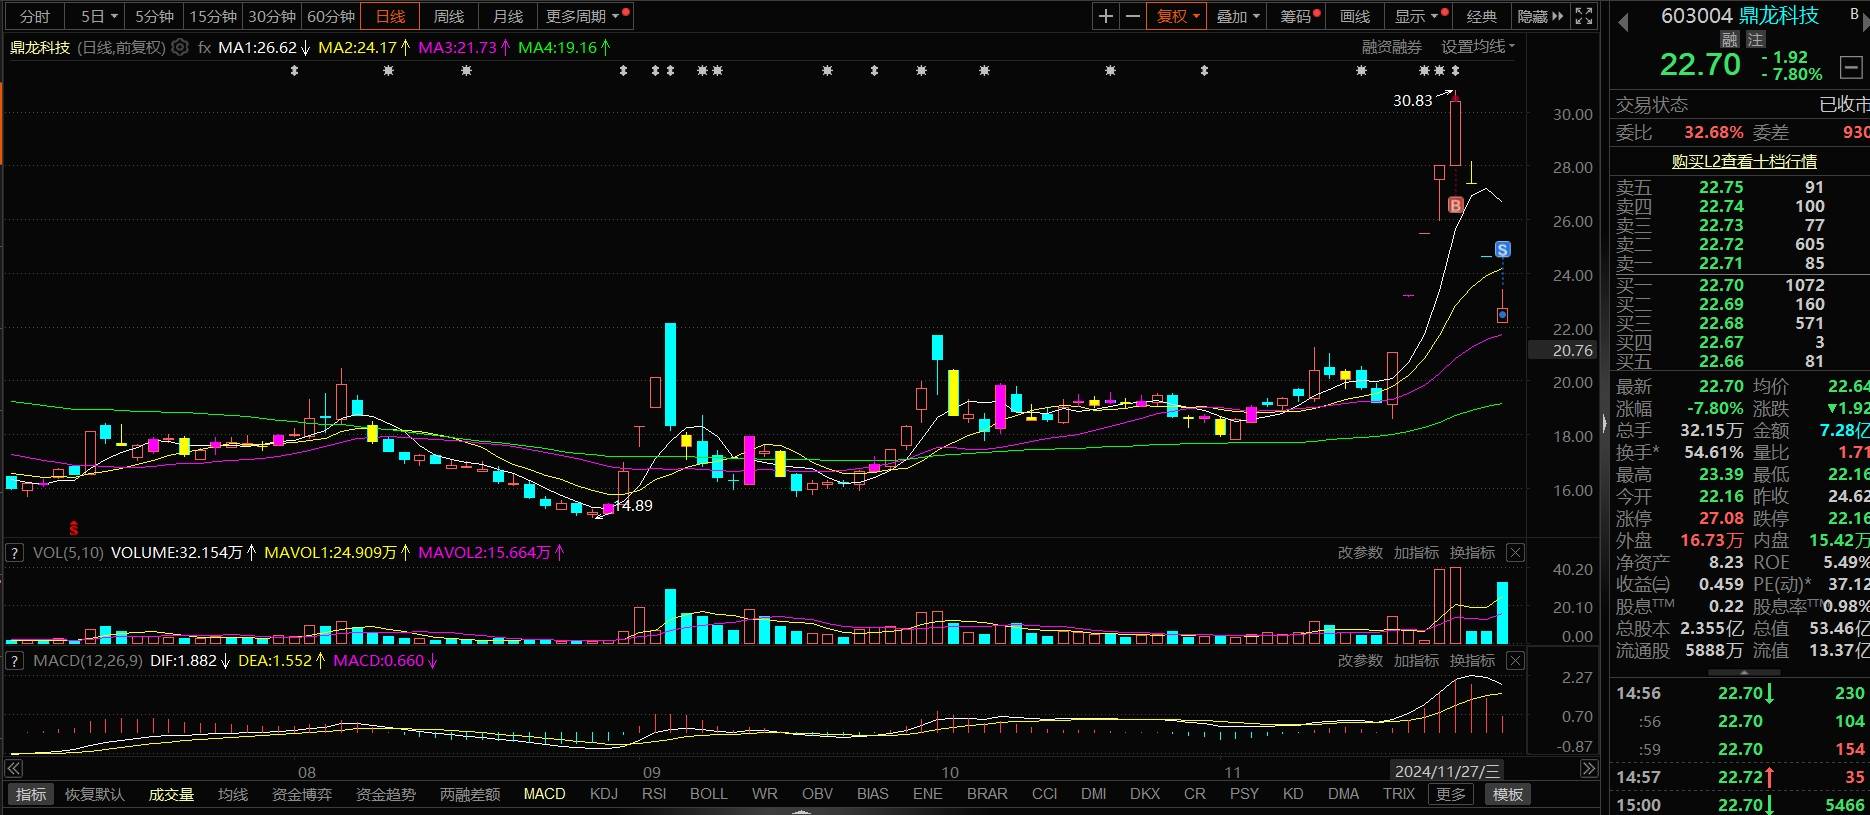
Task: Zoom in chart with plus icon
Action: coord(1105,16)
